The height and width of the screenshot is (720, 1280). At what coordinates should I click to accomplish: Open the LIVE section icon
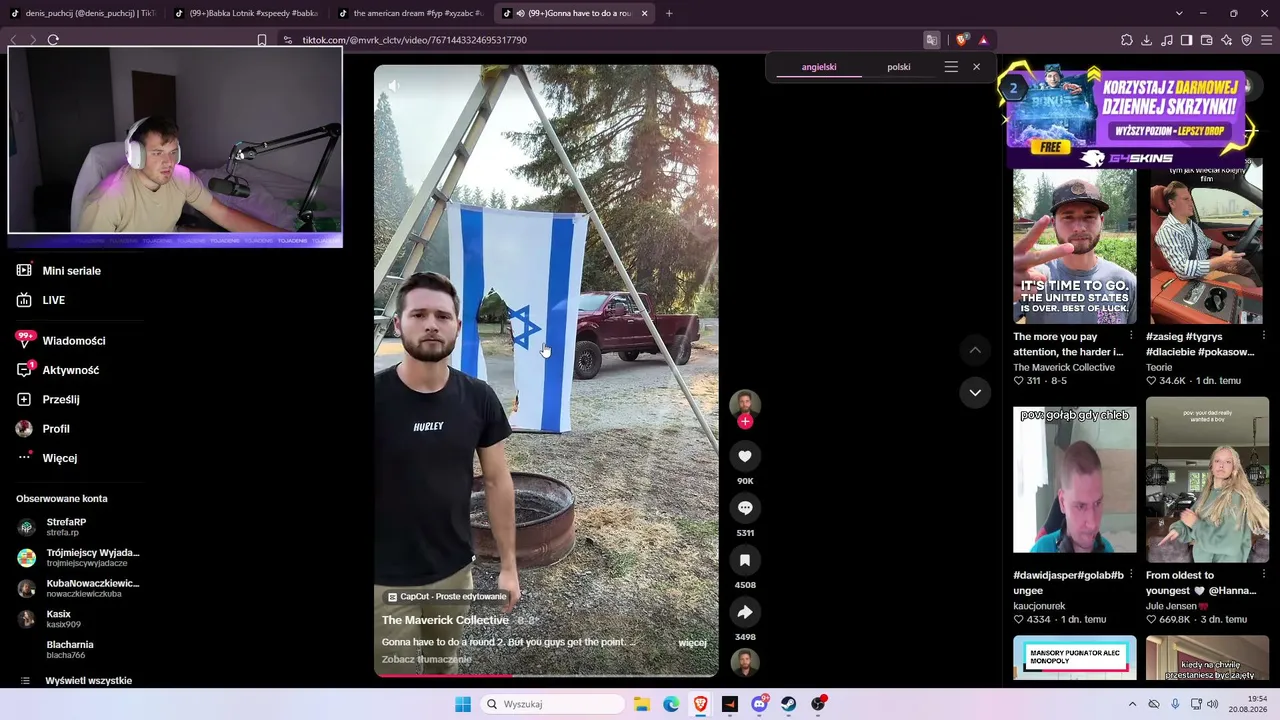[x=24, y=300]
